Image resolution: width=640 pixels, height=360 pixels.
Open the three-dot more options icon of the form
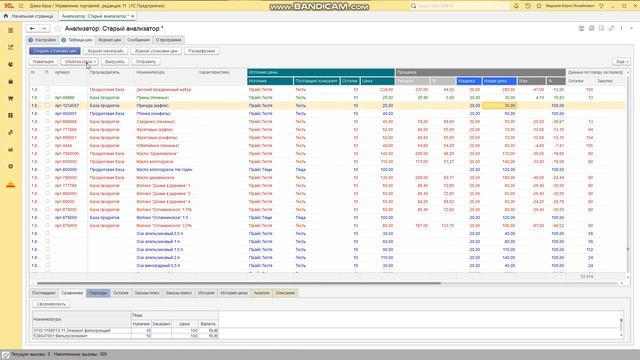tap(621, 28)
